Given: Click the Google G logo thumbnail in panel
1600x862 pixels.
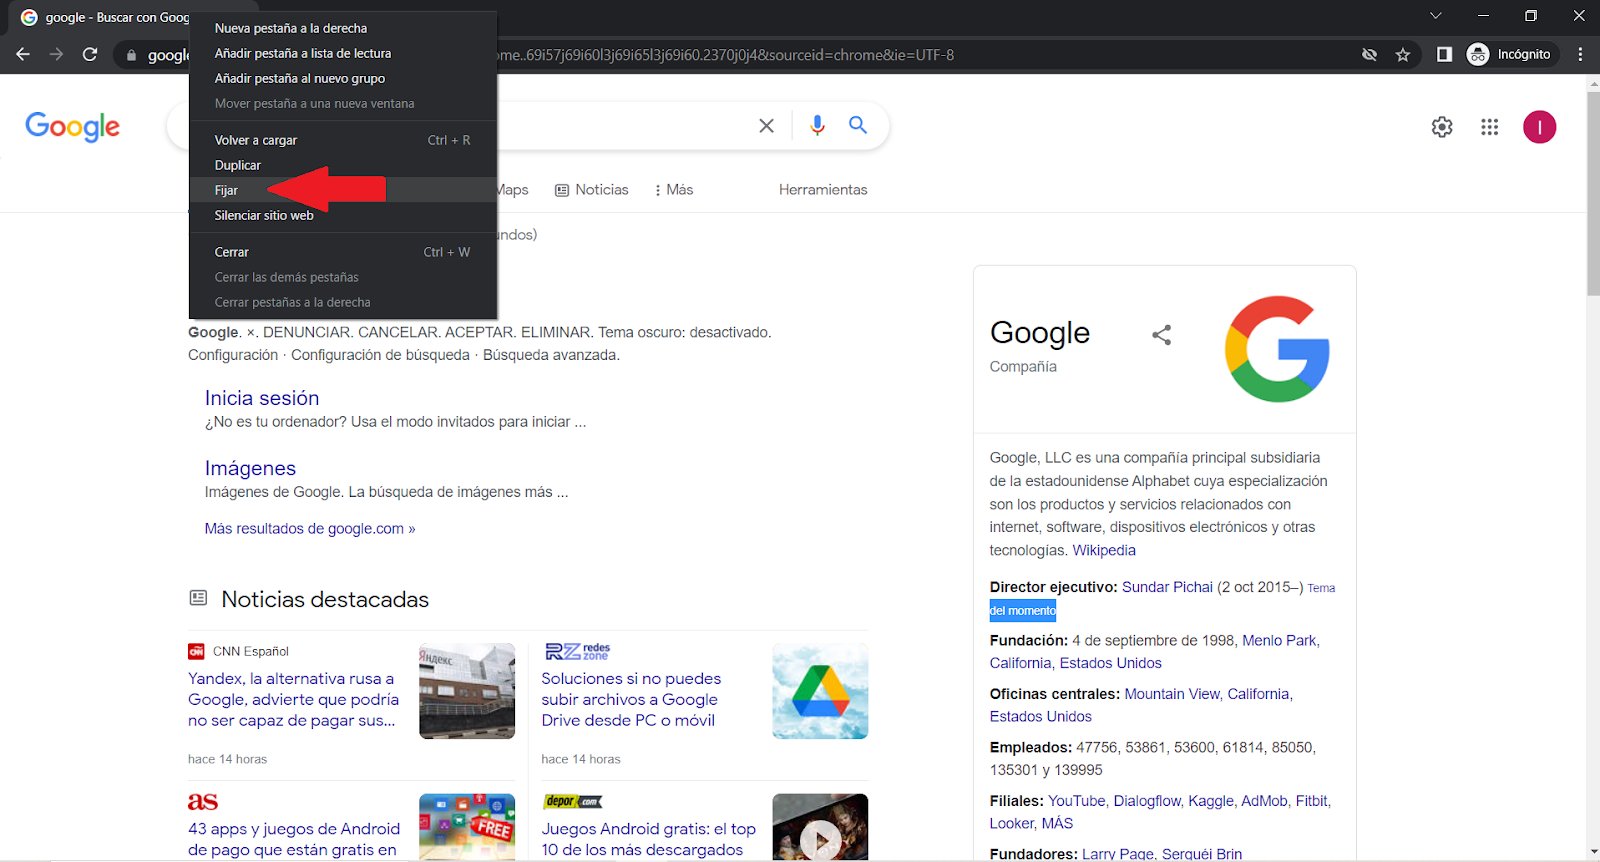Looking at the screenshot, I should pos(1278,349).
